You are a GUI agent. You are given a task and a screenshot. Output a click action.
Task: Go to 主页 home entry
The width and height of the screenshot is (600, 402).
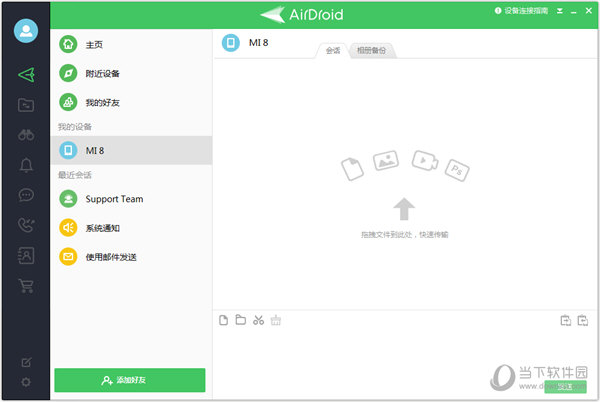(131, 44)
